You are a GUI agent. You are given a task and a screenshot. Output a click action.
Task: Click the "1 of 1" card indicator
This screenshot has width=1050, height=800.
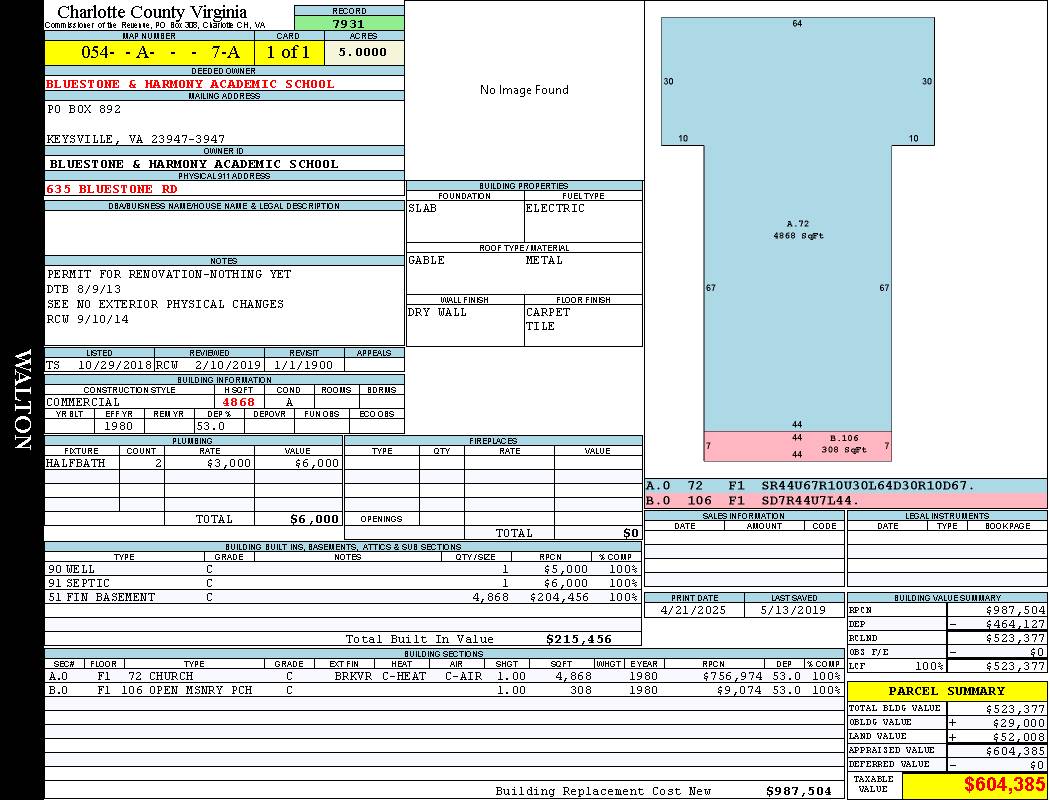pos(288,53)
